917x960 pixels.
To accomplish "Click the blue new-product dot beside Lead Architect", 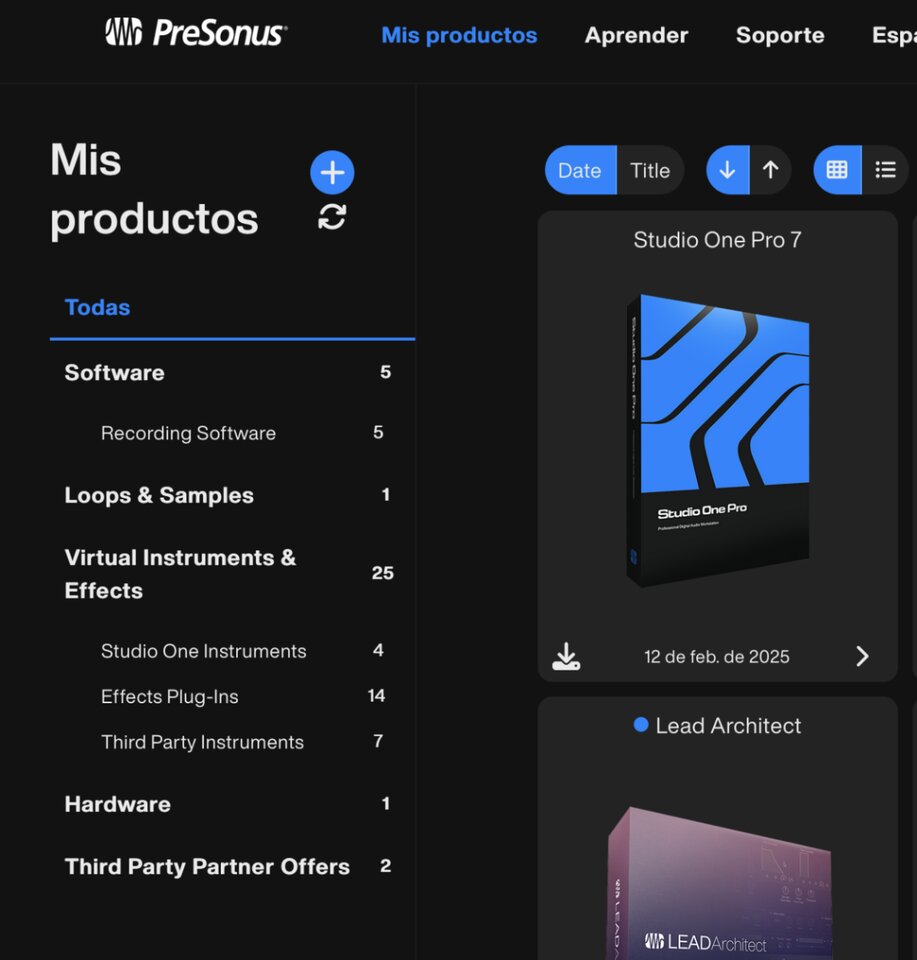I will (x=639, y=726).
